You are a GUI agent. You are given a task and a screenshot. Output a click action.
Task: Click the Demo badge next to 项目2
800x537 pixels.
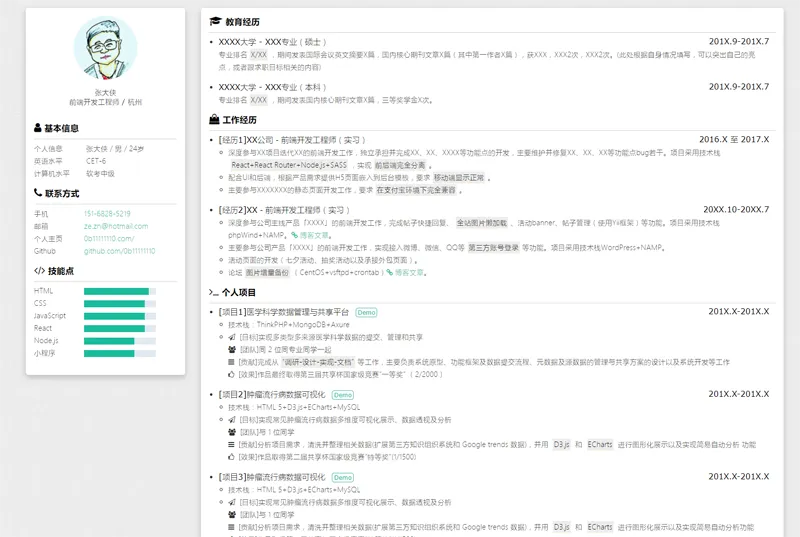tap(342, 395)
